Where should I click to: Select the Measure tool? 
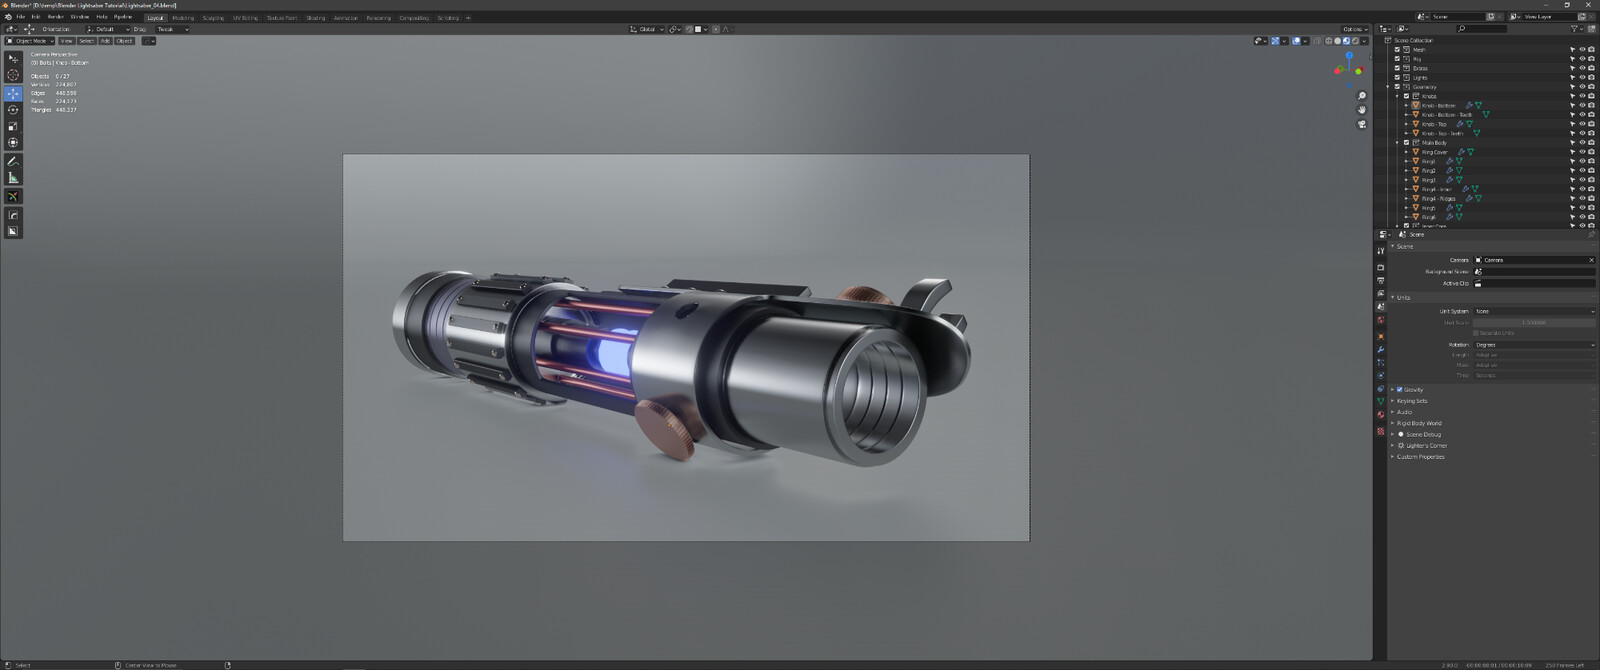point(13,178)
